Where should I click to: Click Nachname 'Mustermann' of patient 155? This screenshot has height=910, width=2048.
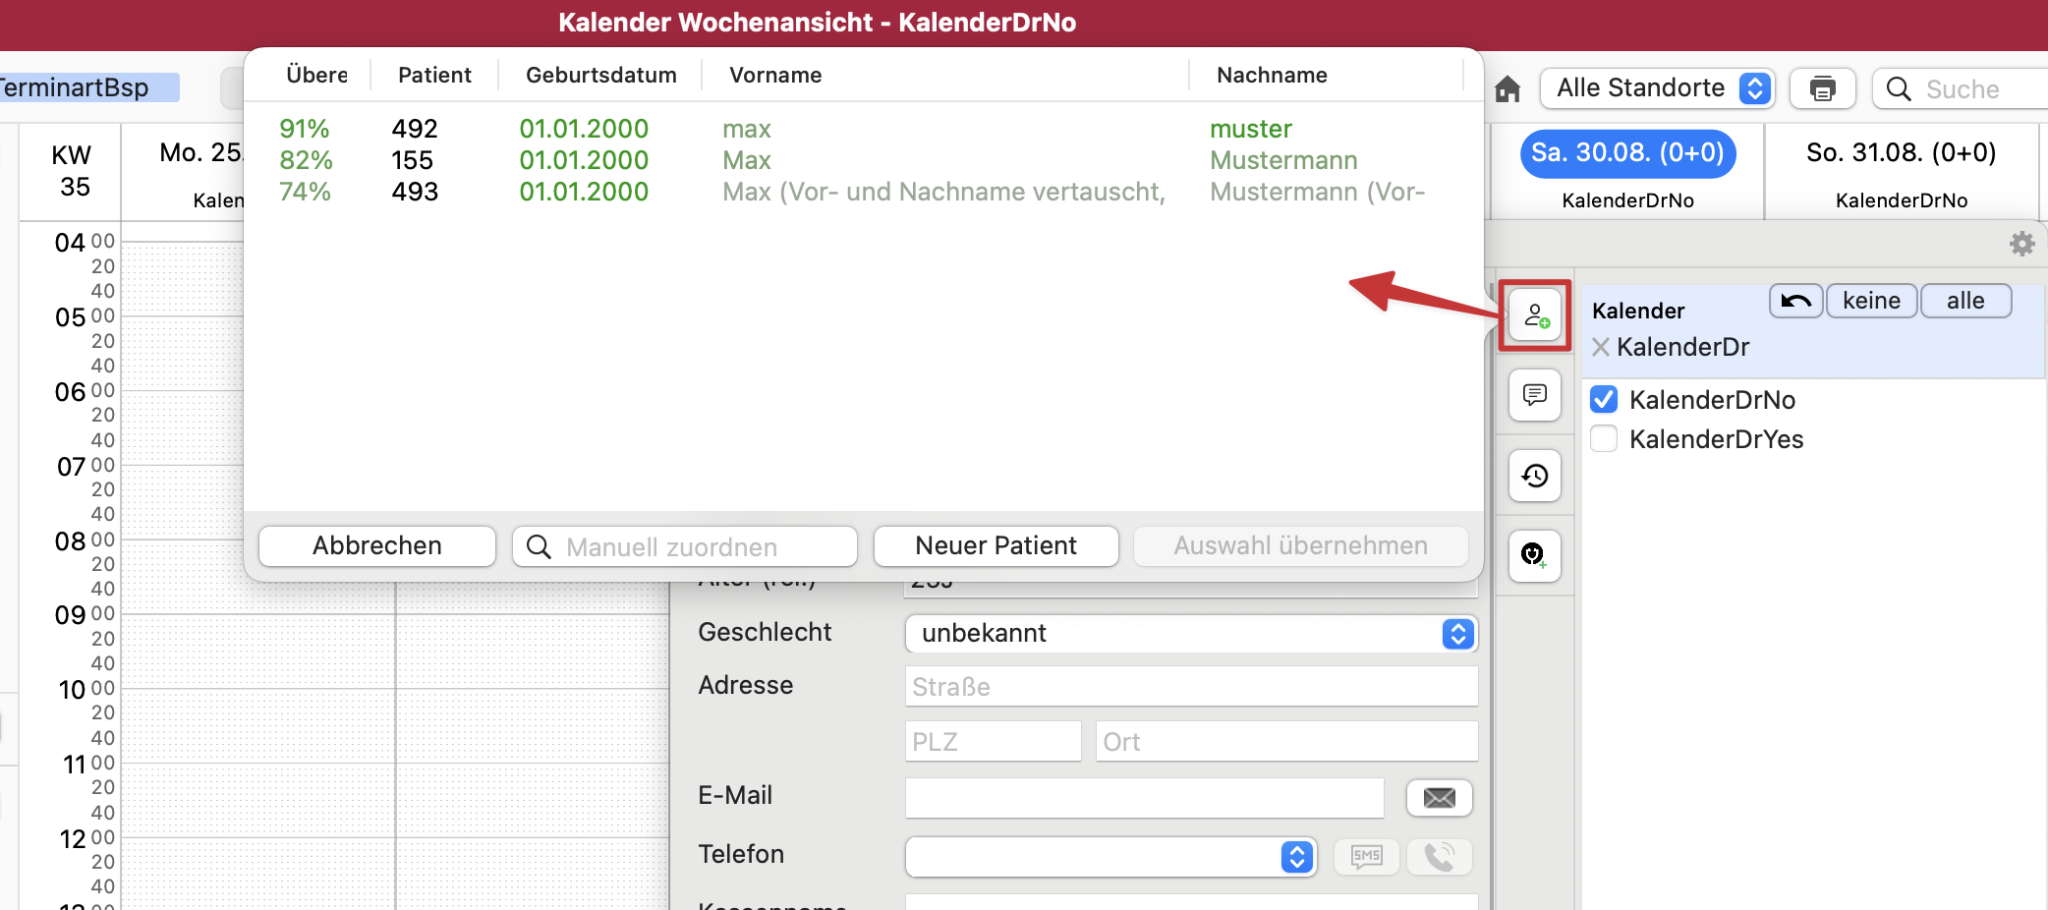(1283, 160)
